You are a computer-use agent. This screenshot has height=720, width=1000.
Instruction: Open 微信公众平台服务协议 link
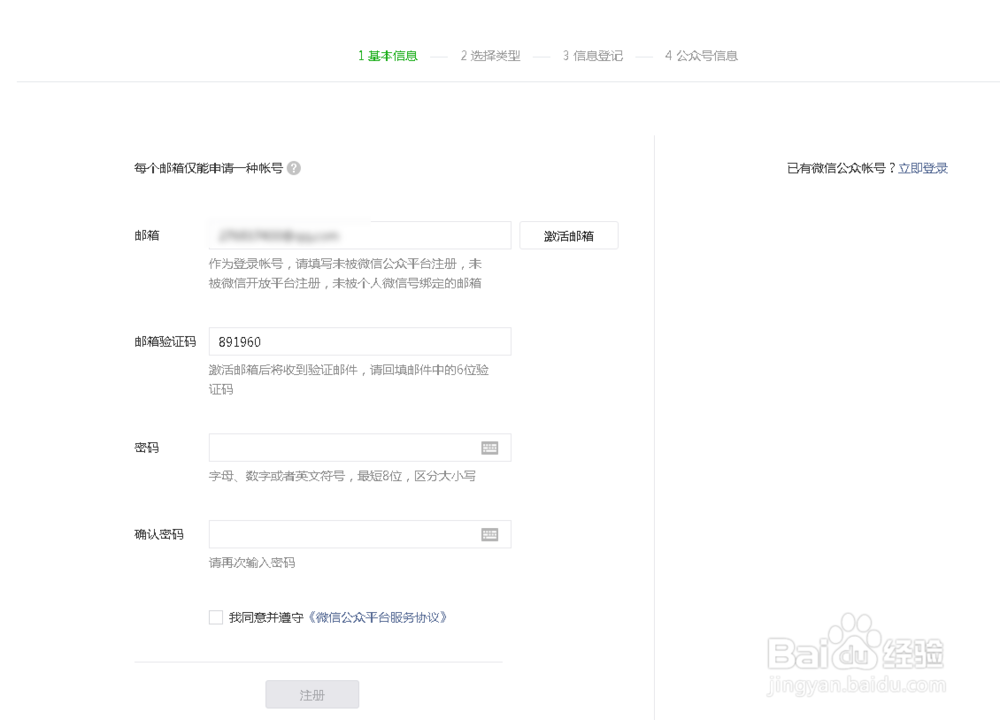click(378, 617)
